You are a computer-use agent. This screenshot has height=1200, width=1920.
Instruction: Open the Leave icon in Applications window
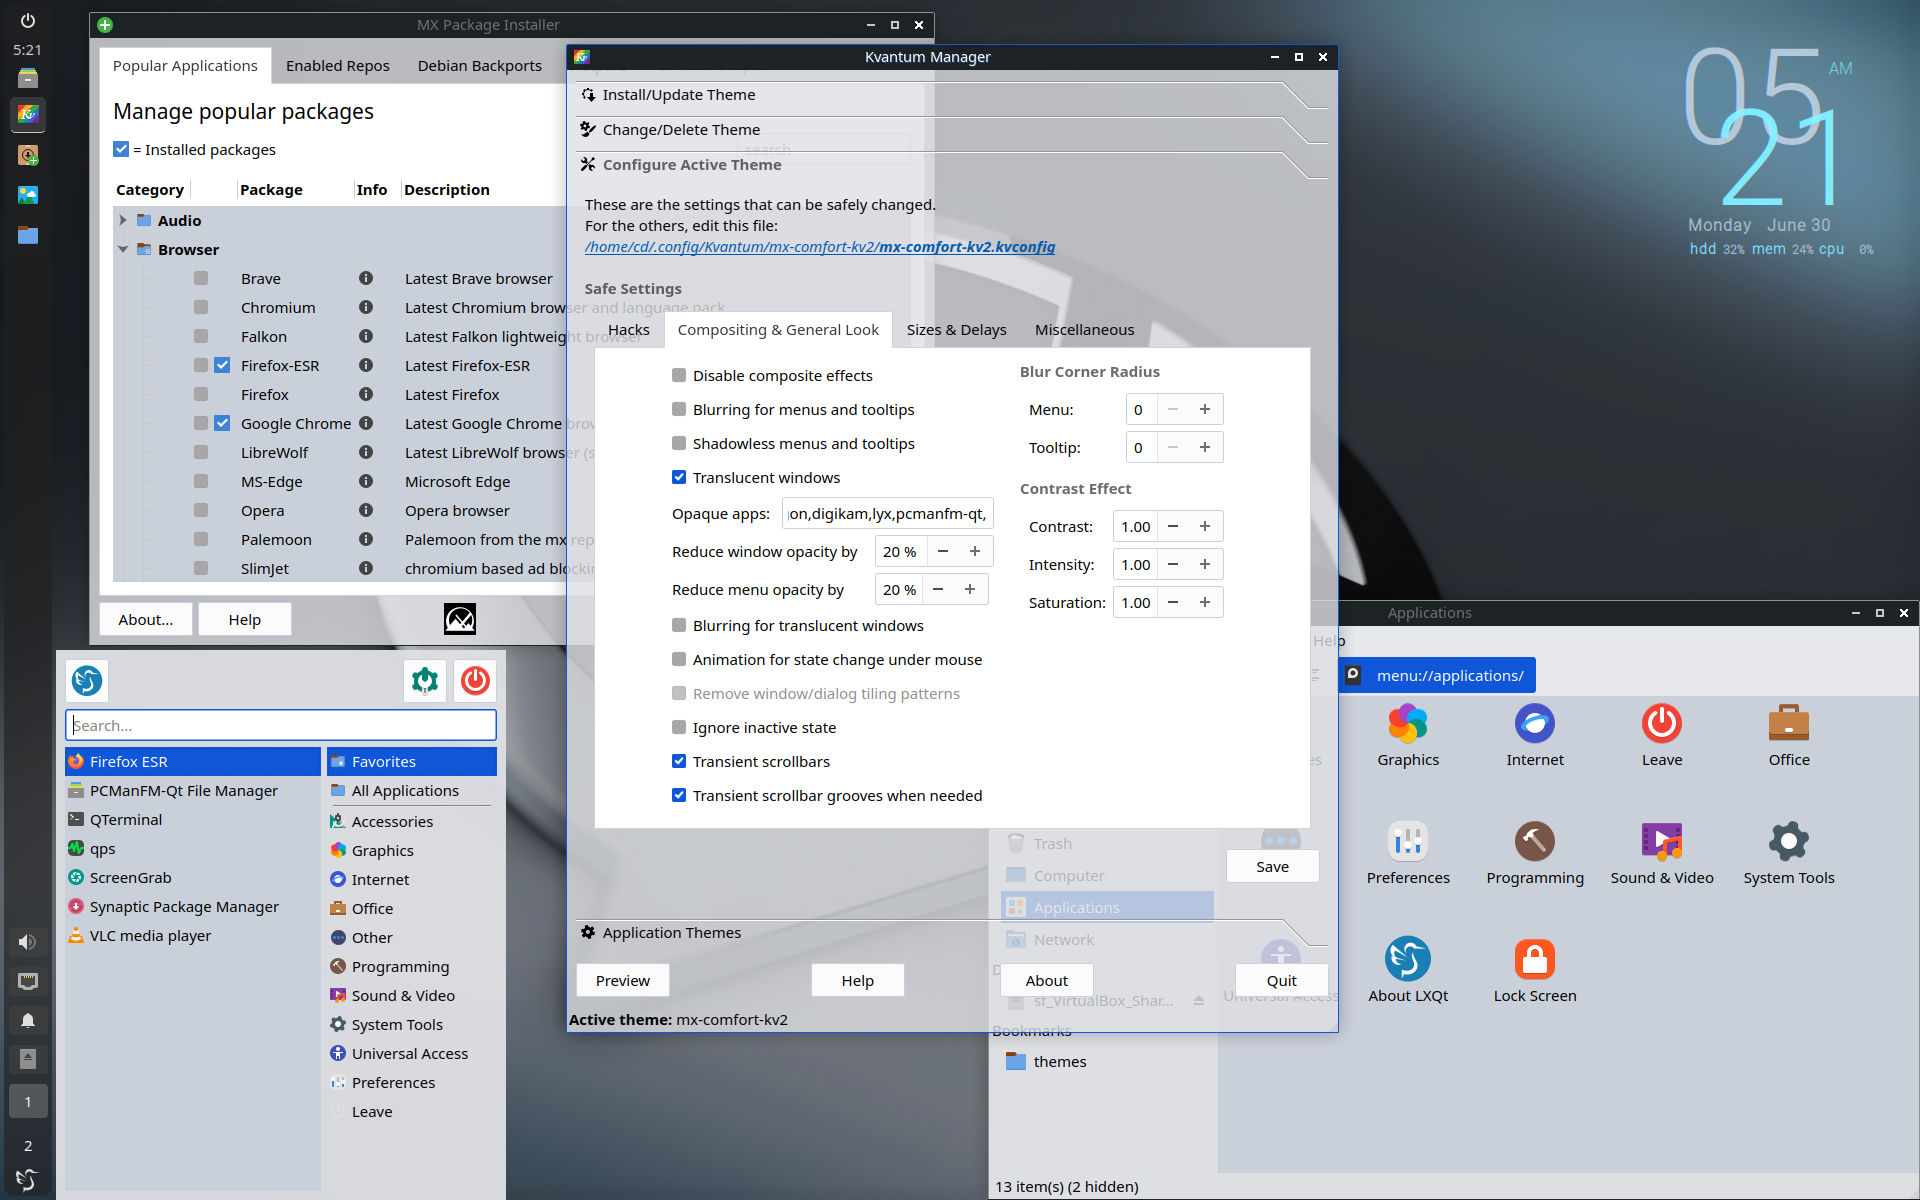1662,723
